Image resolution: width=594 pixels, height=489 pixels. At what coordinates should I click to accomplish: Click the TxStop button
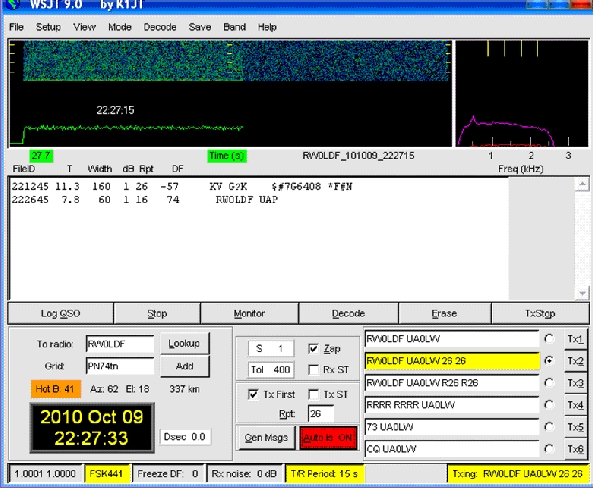point(540,314)
